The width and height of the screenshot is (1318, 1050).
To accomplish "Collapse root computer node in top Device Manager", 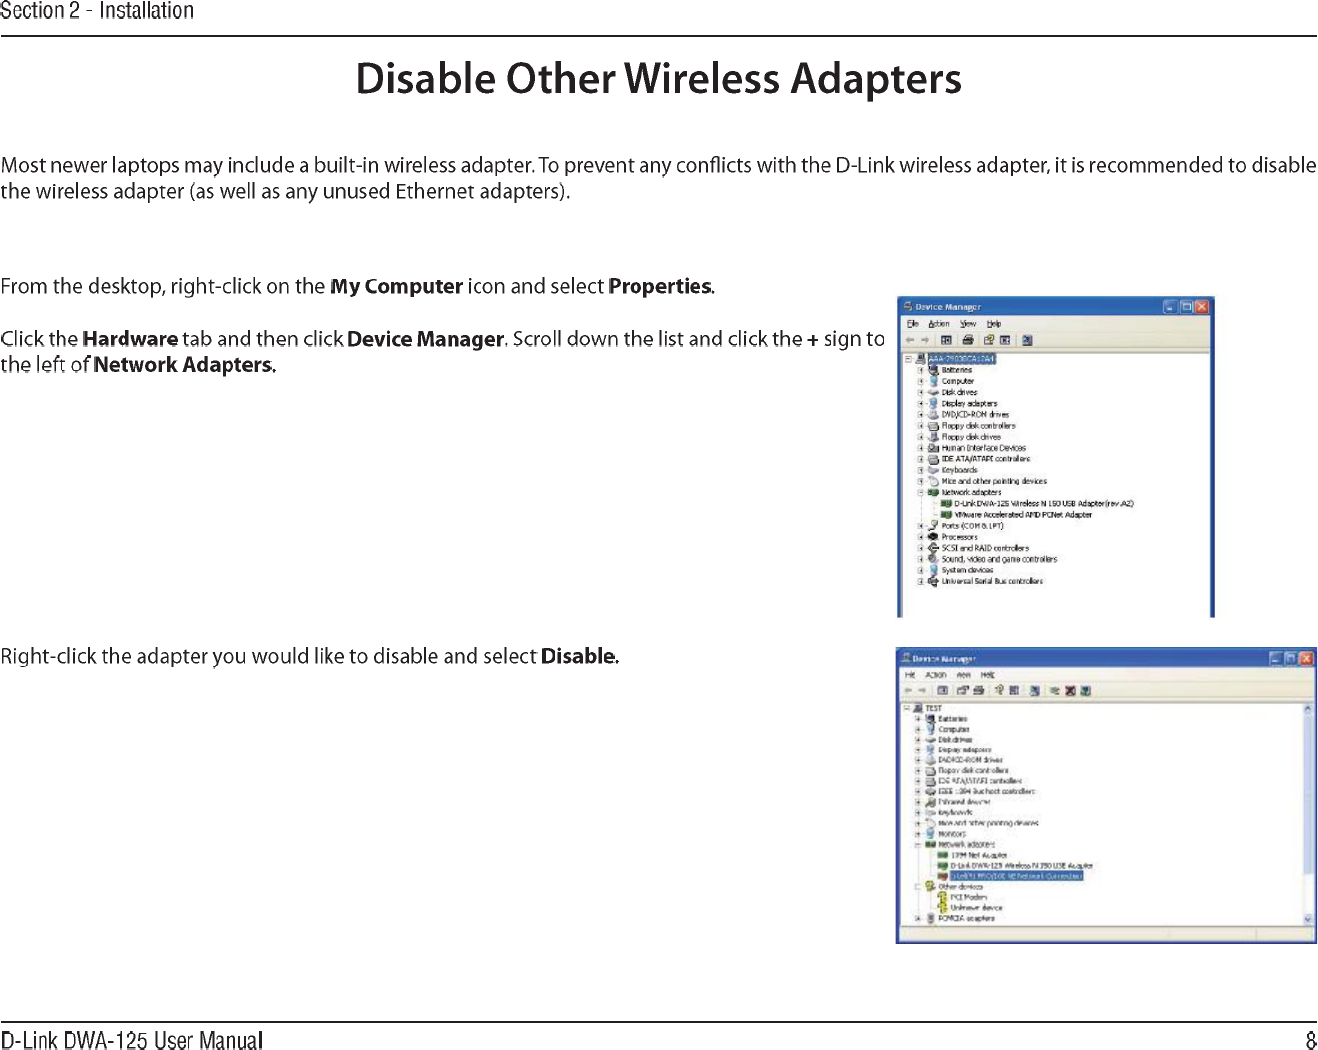I will point(909,358).
